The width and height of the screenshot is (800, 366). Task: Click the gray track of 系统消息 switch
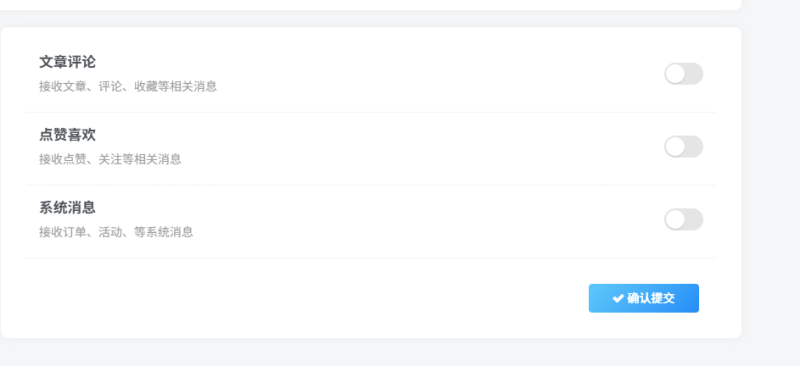[x=694, y=219]
